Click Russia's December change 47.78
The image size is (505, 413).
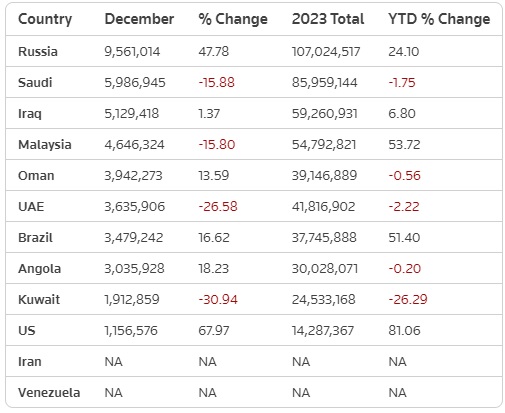point(214,52)
